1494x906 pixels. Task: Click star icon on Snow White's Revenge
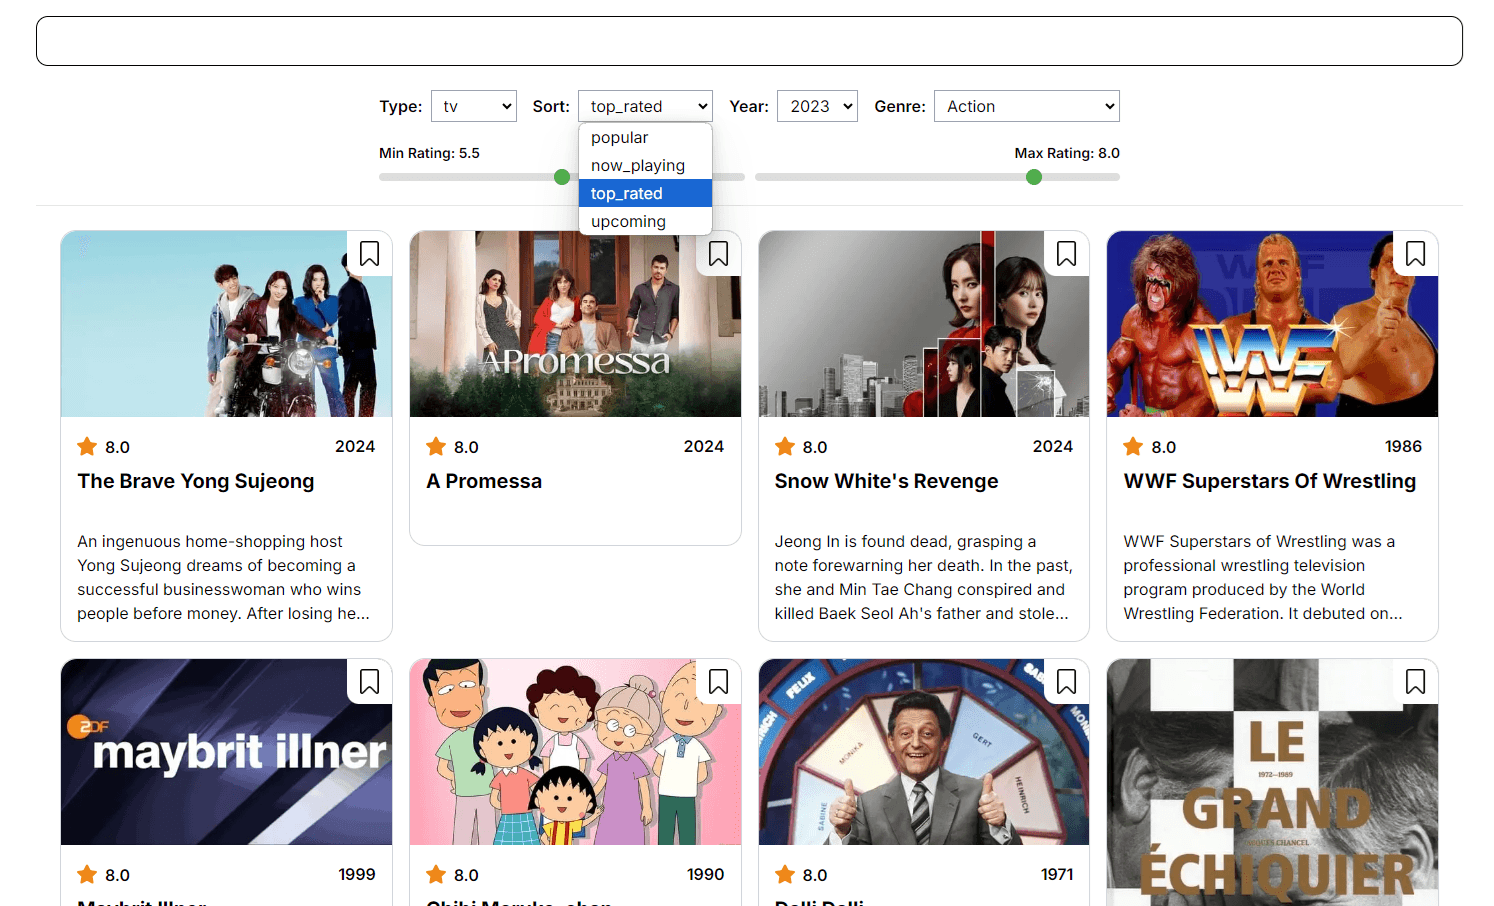coord(785,446)
